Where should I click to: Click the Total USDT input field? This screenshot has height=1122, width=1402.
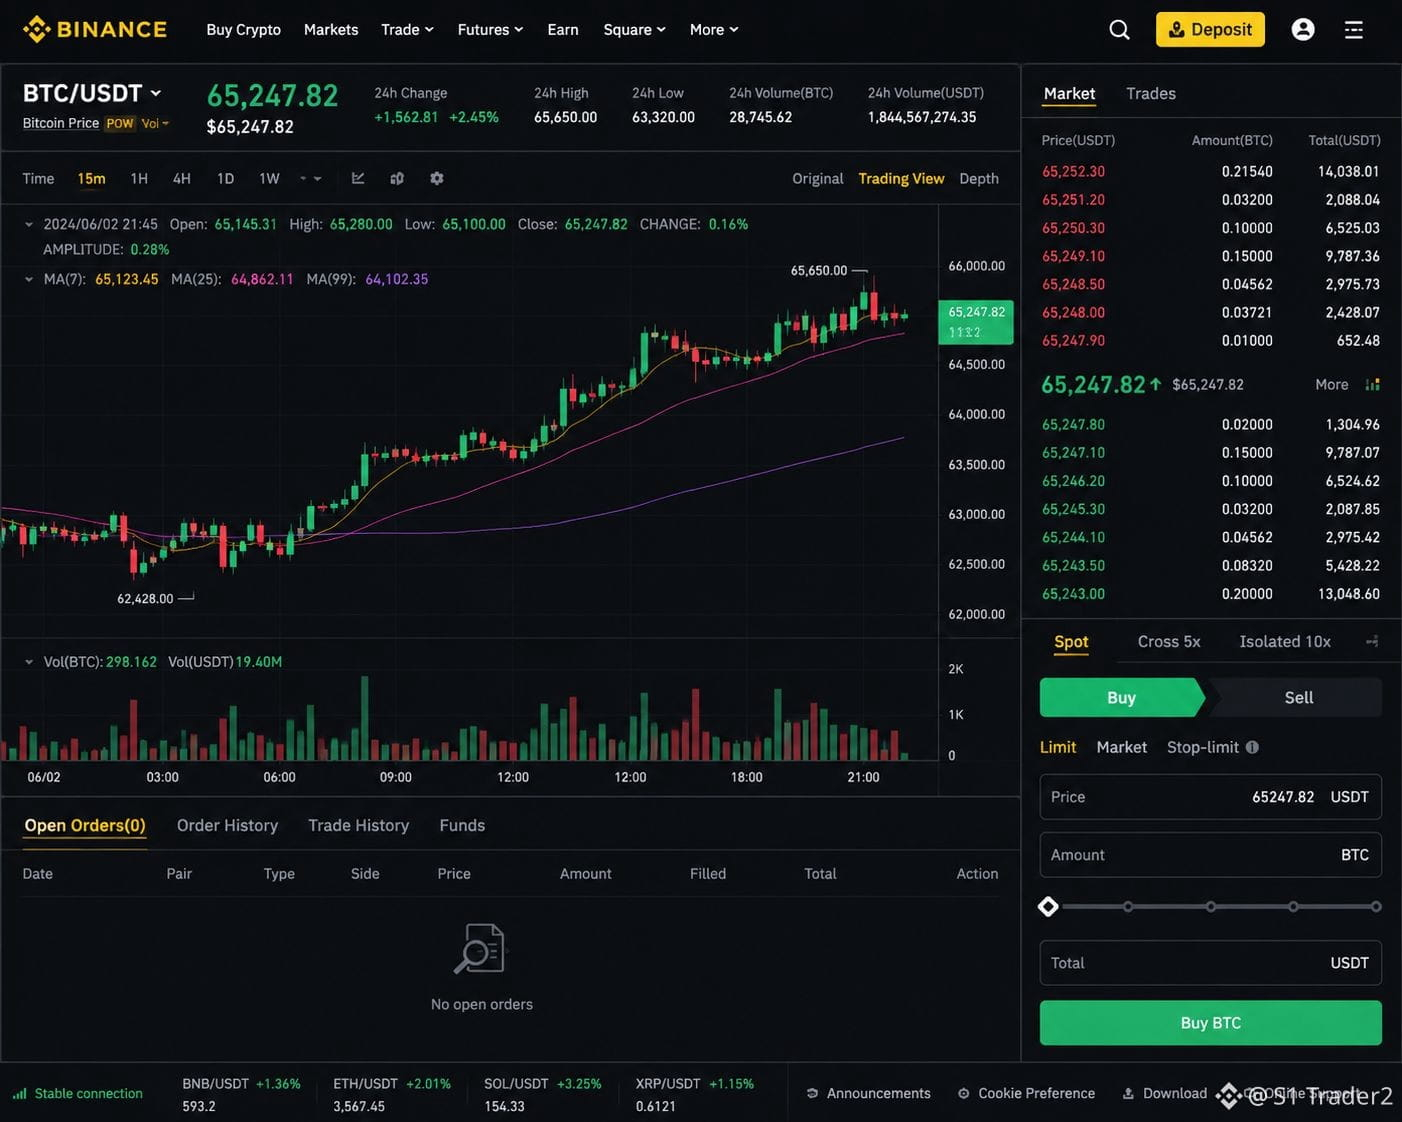1210,963
